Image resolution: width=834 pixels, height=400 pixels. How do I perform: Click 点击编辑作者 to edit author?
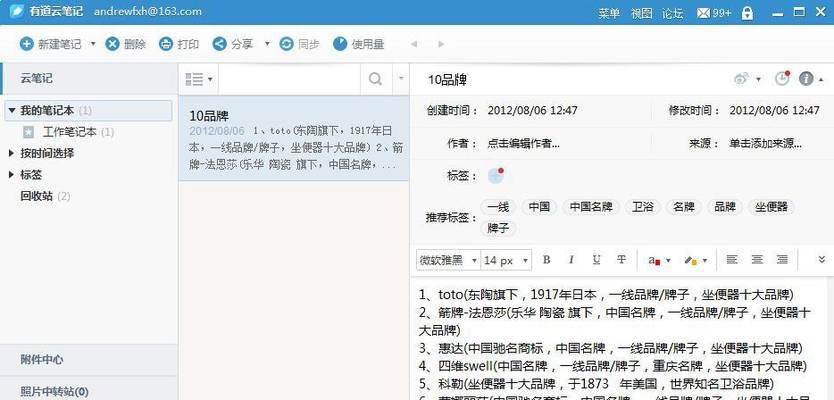523,143
